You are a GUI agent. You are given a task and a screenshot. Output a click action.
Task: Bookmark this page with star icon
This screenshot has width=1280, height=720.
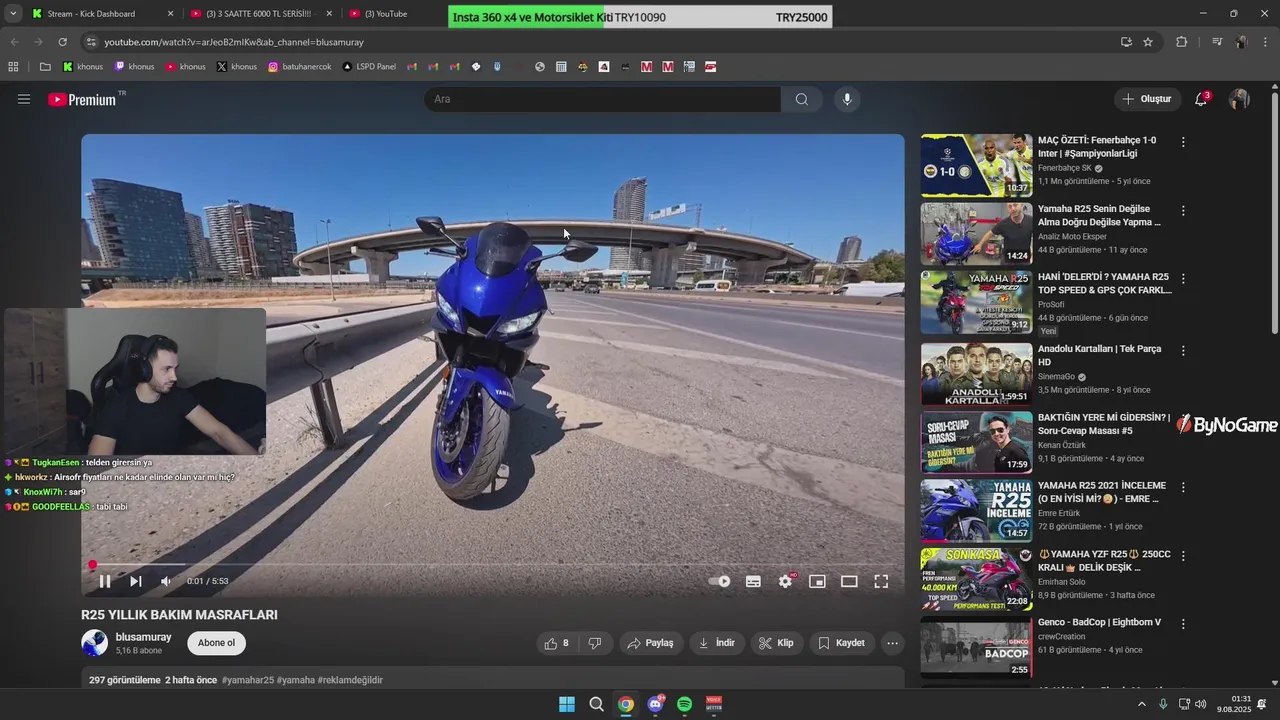[1148, 42]
